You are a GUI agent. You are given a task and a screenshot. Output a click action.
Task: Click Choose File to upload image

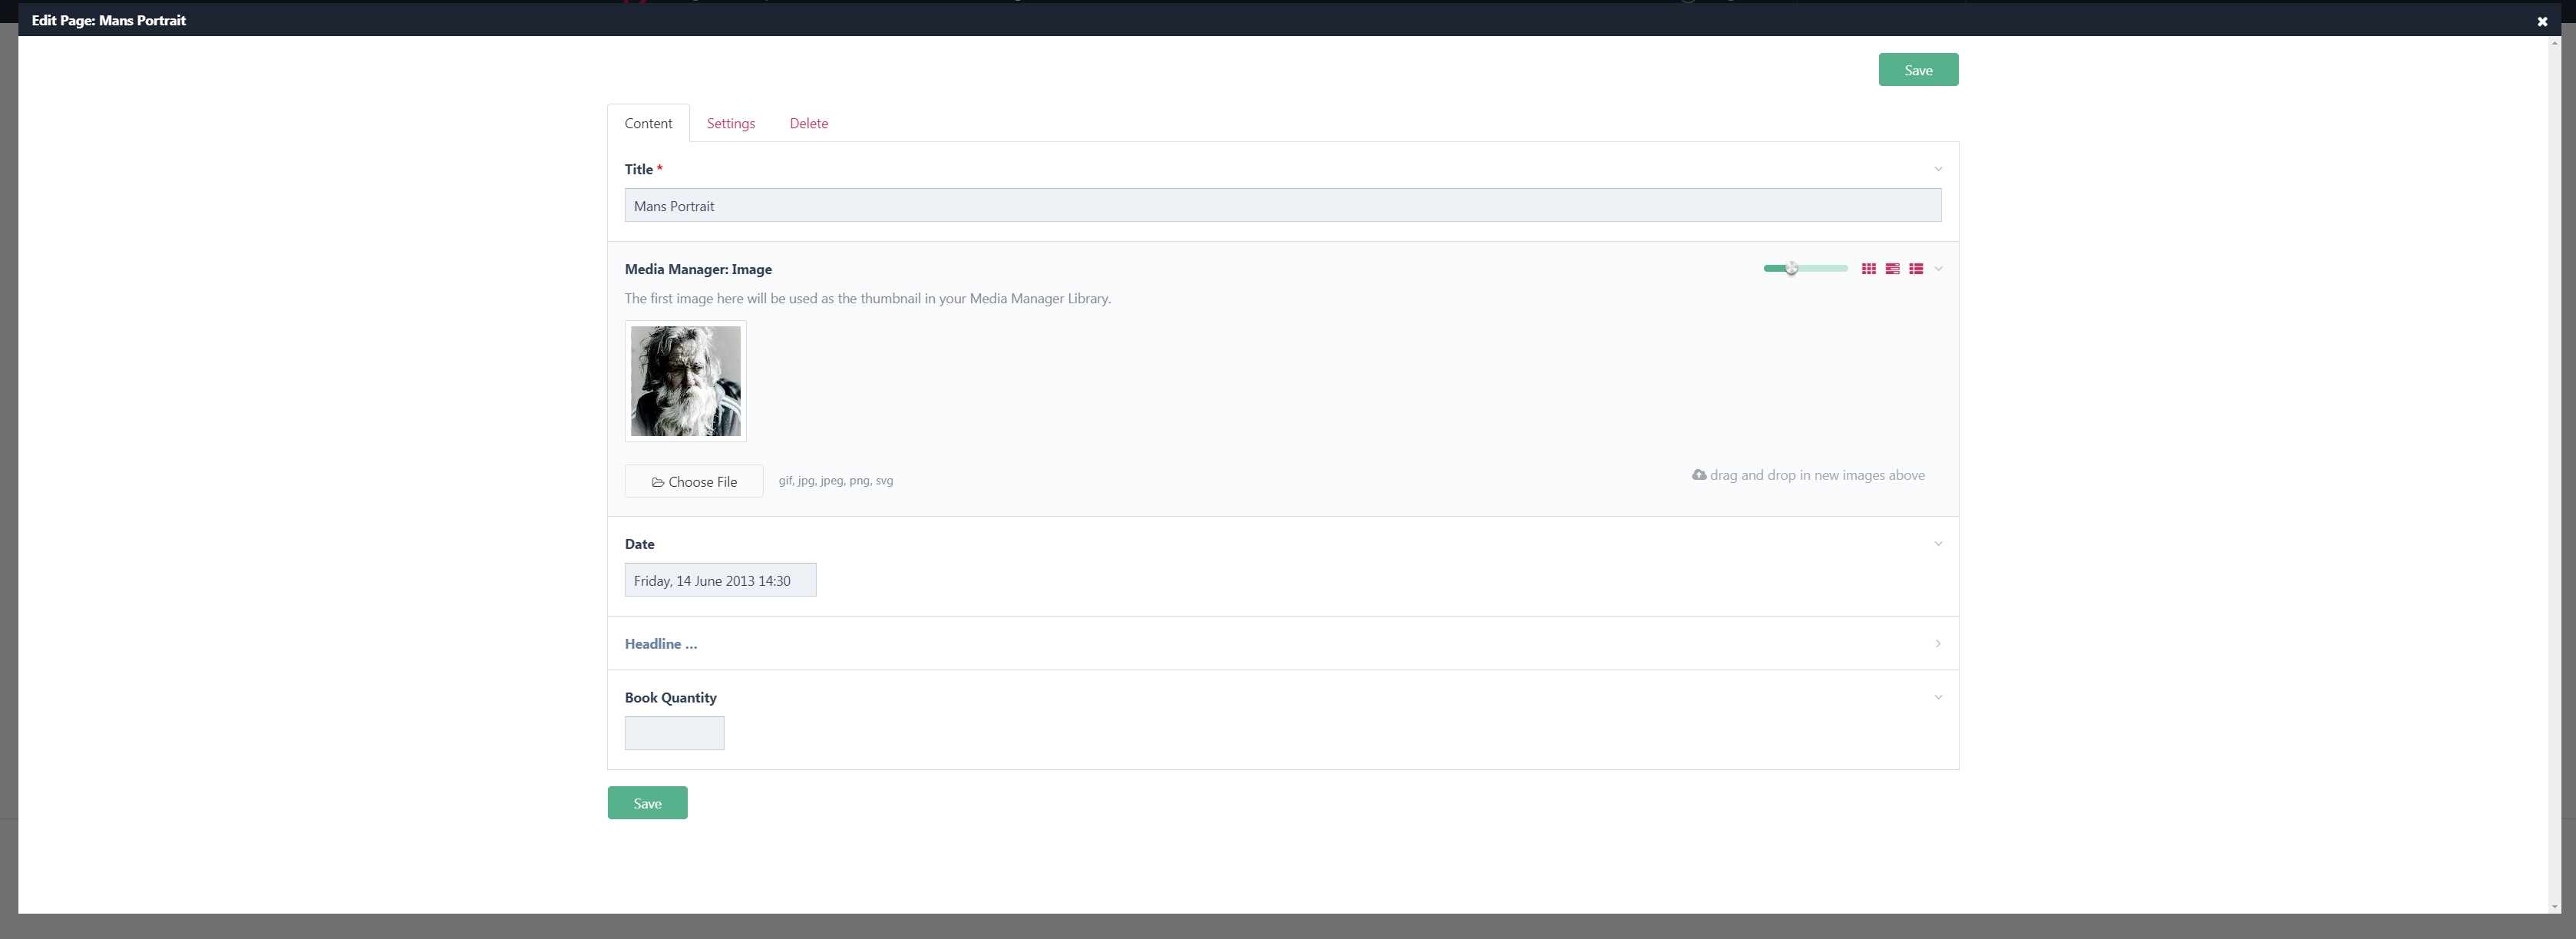point(694,481)
